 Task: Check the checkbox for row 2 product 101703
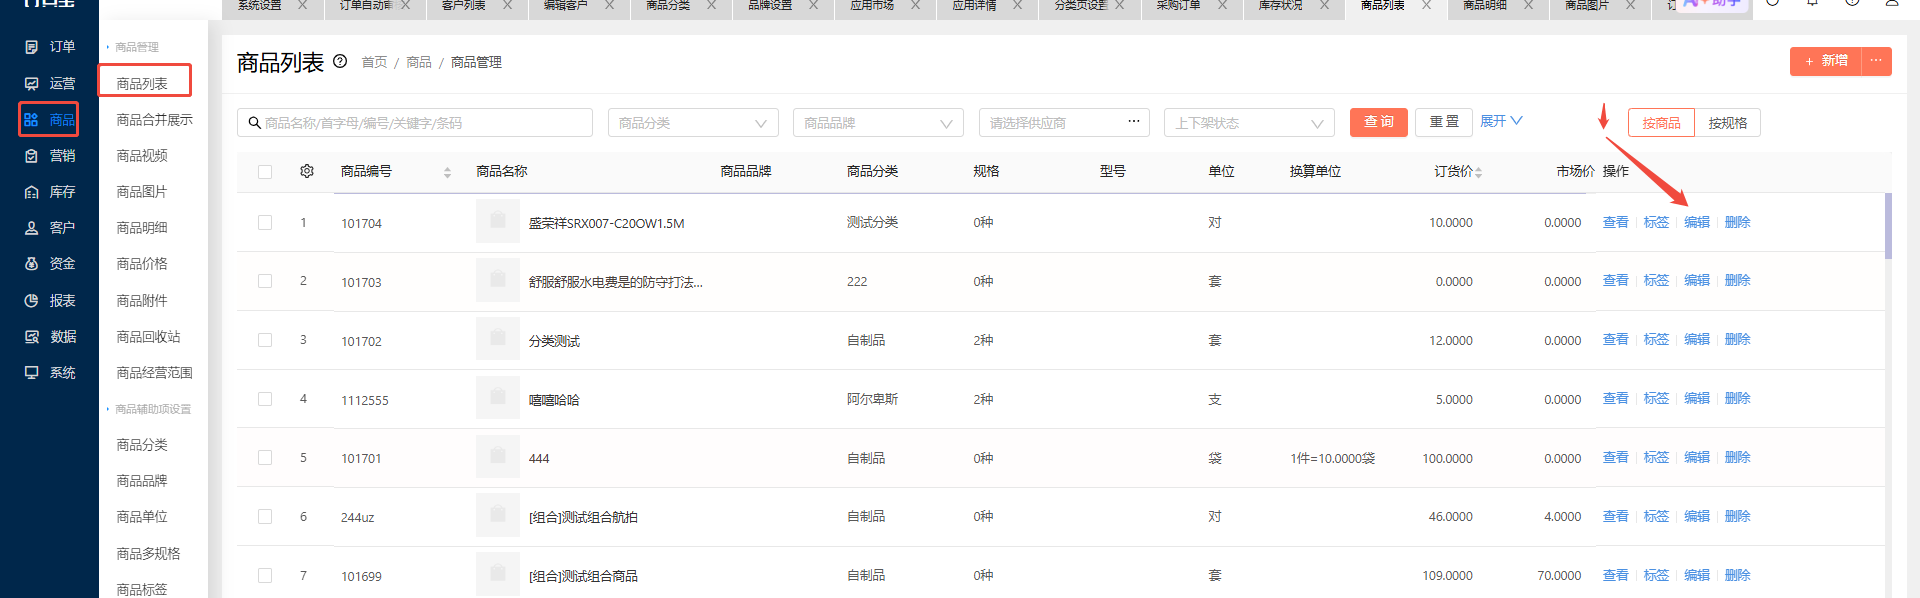265,281
